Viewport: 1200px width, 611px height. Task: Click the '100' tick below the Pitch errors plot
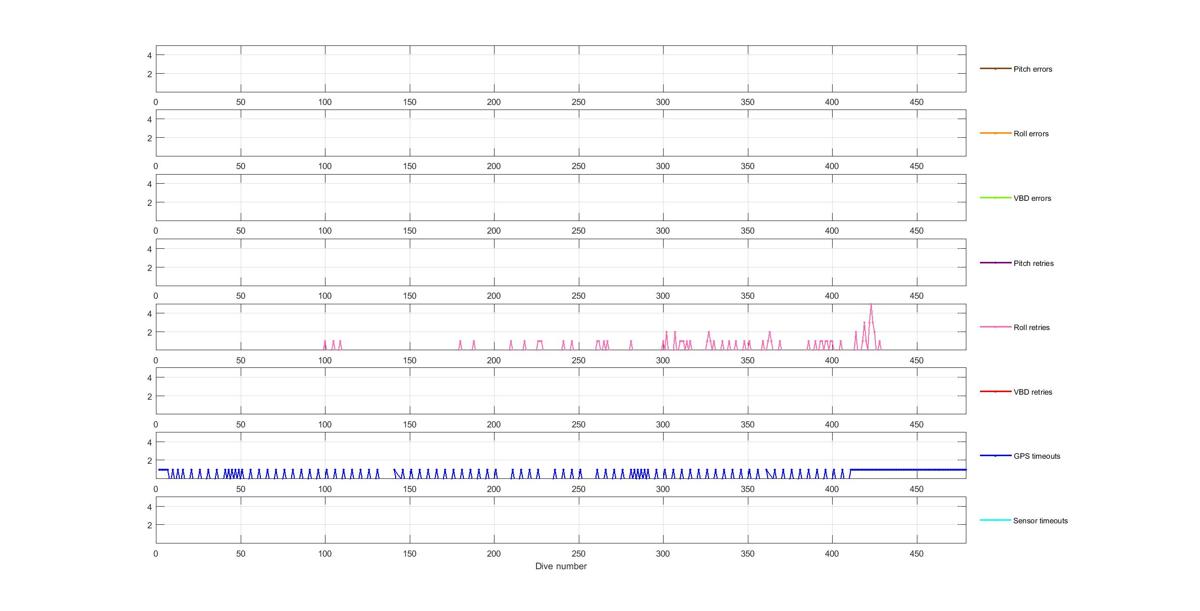point(324,101)
